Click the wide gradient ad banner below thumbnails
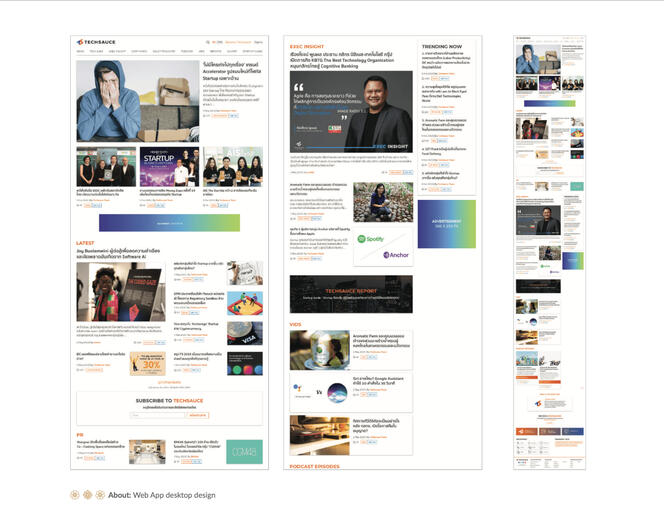Viewport: 664px width, 524px height. (x=169, y=223)
